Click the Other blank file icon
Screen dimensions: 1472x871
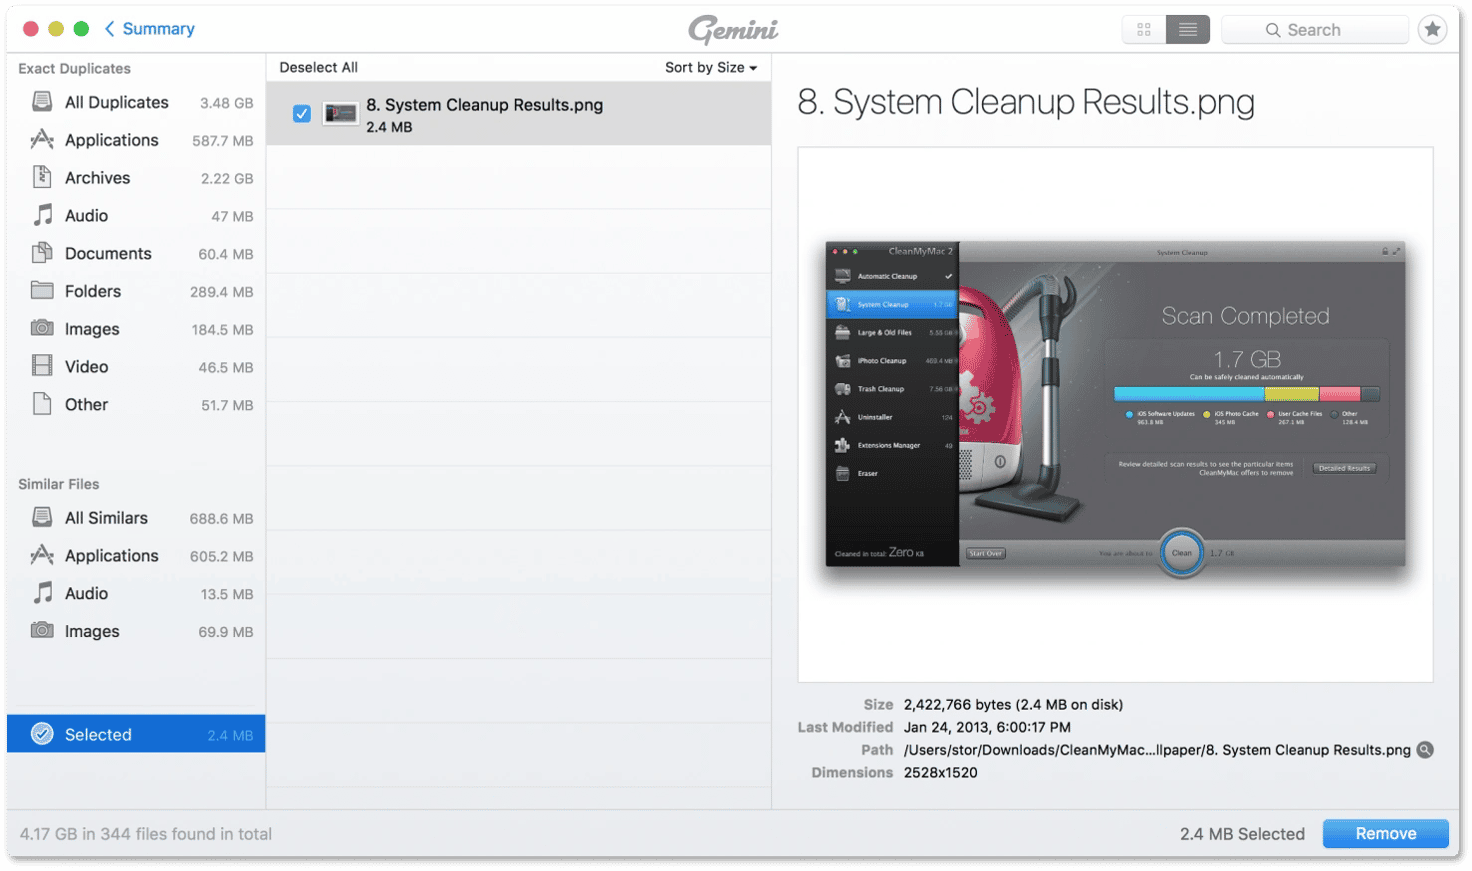click(x=42, y=404)
